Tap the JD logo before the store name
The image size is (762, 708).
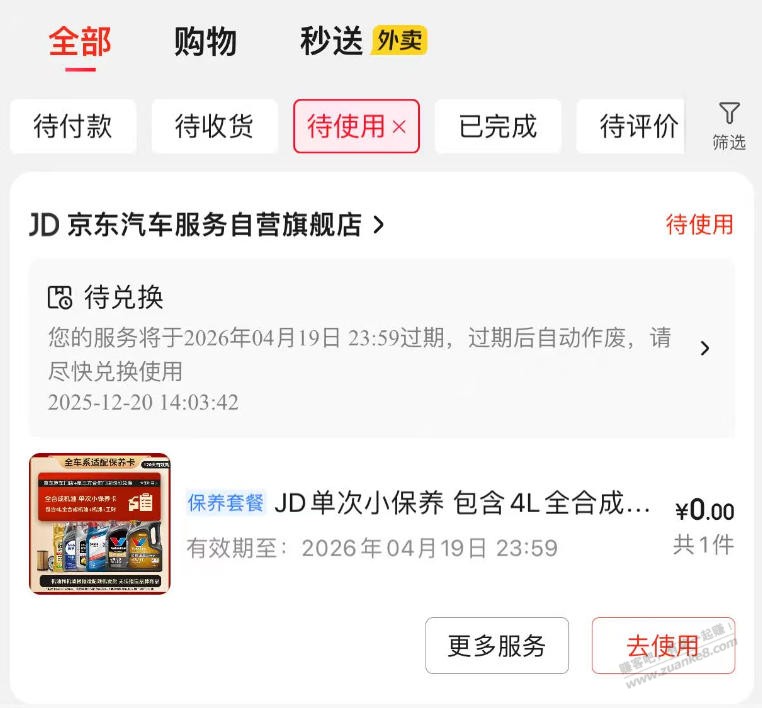(x=44, y=225)
